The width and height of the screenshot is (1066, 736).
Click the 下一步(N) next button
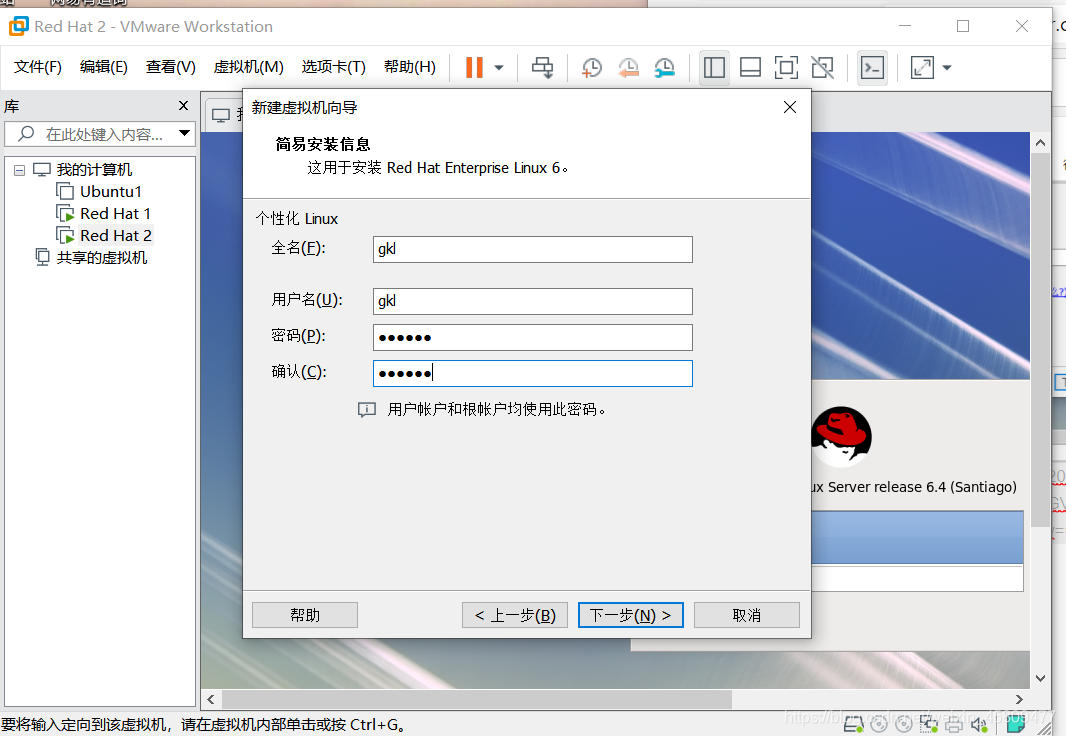[630, 615]
